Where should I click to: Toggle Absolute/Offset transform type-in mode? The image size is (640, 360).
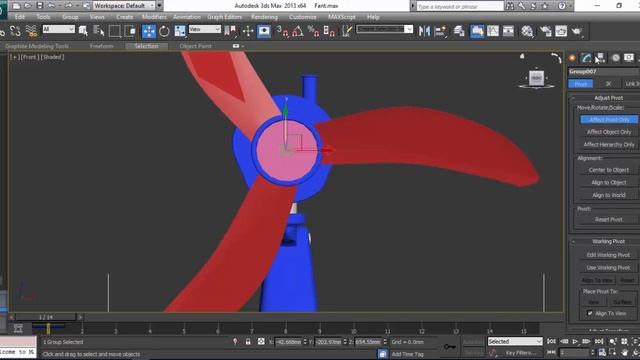261,342
